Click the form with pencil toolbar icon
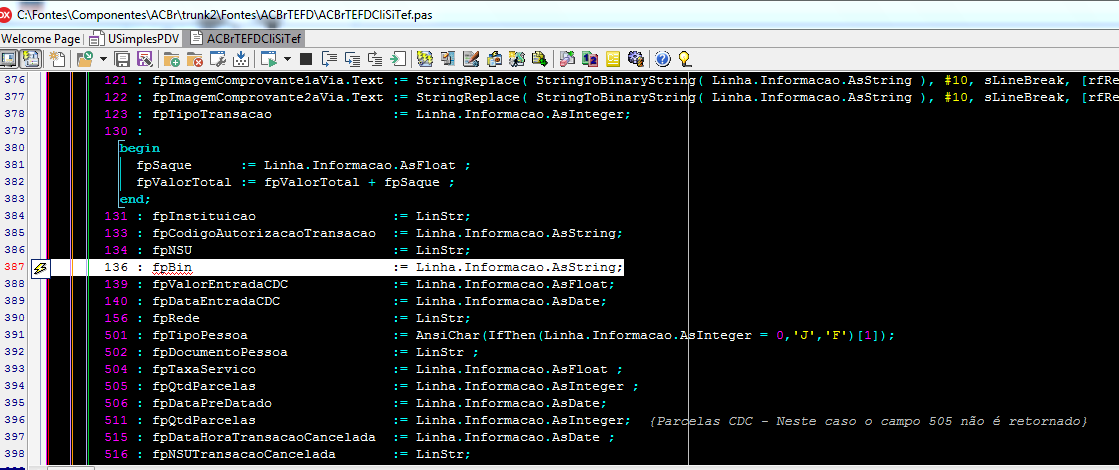 tap(471, 58)
